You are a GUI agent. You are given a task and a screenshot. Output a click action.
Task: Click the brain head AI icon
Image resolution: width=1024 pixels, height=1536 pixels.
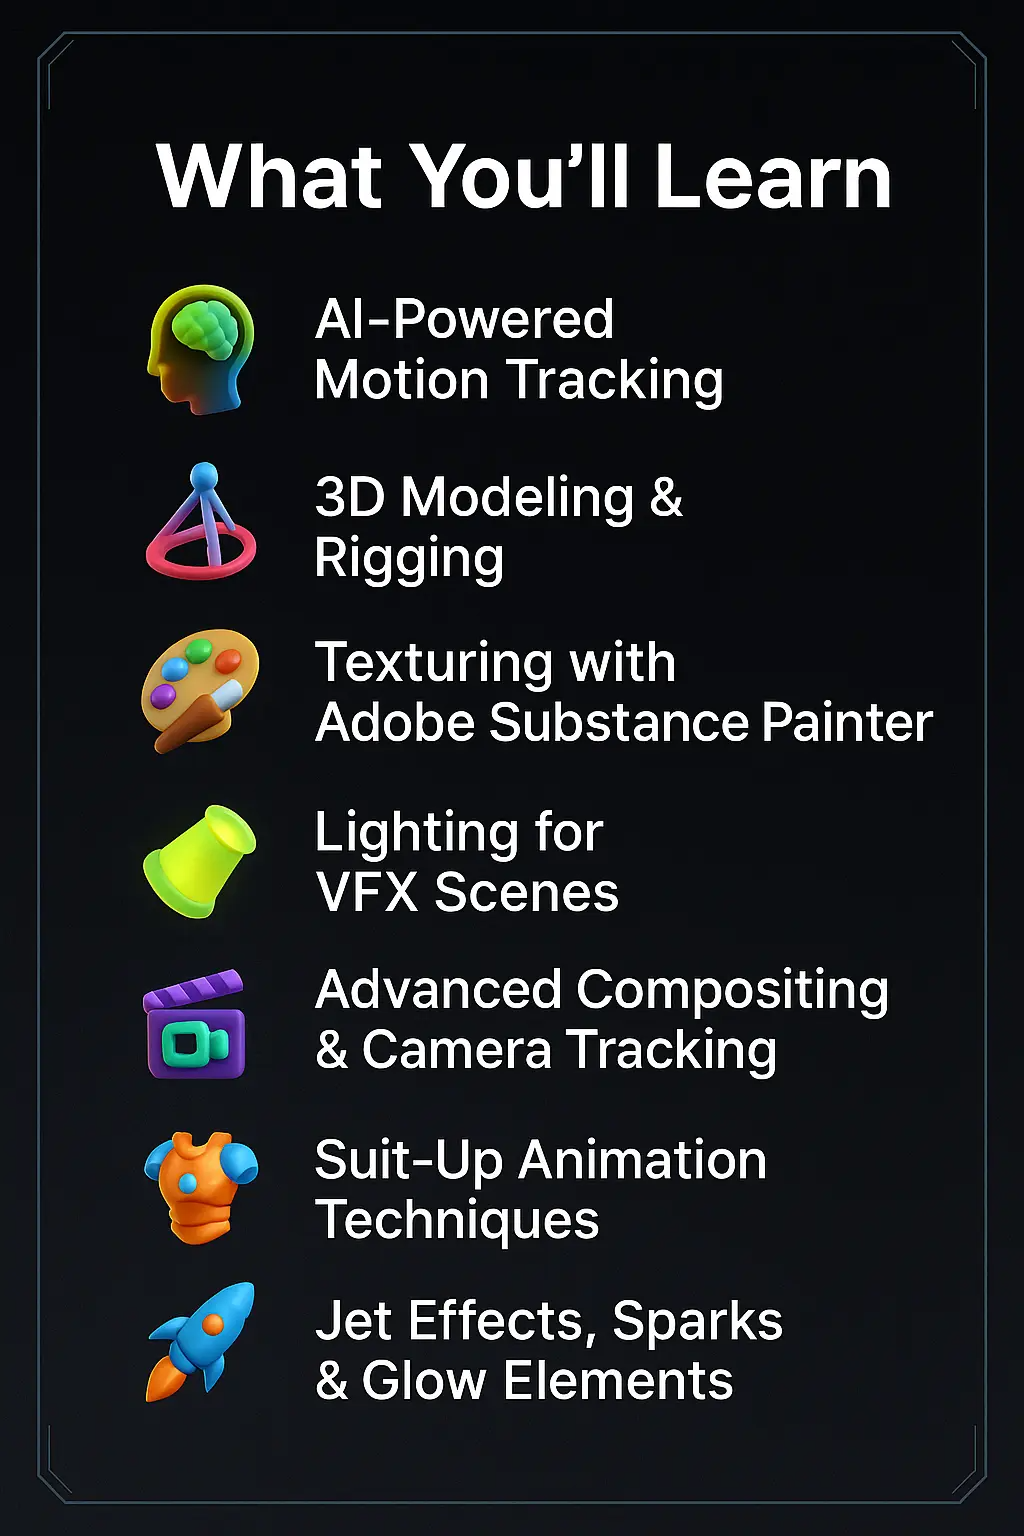point(201,349)
